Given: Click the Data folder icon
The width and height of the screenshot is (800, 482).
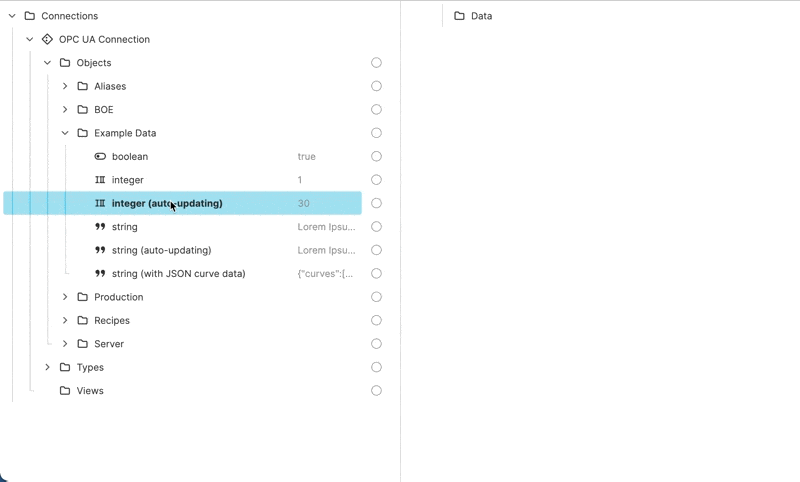Looking at the screenshot, I should pos(459,16).
